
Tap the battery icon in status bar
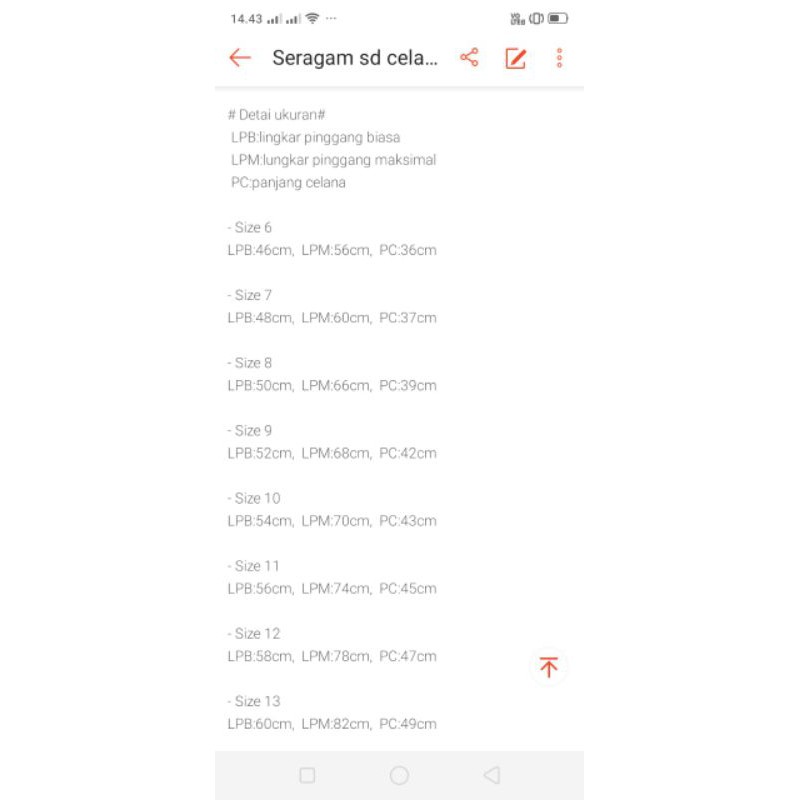[x=558, y=18]
